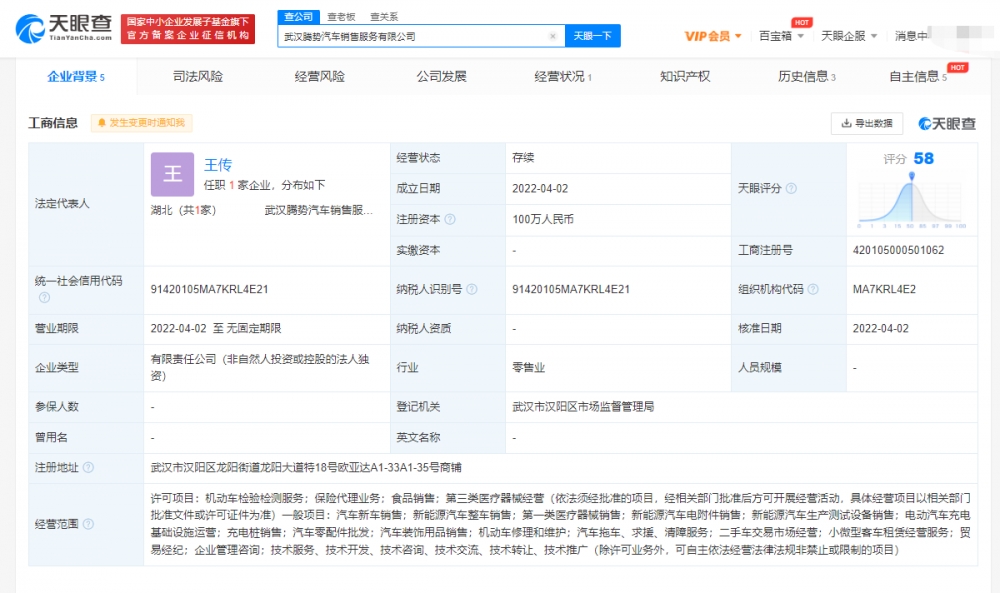
Task: Open the 天眼企服 dropdown menu
Action: tap(849, 36)
